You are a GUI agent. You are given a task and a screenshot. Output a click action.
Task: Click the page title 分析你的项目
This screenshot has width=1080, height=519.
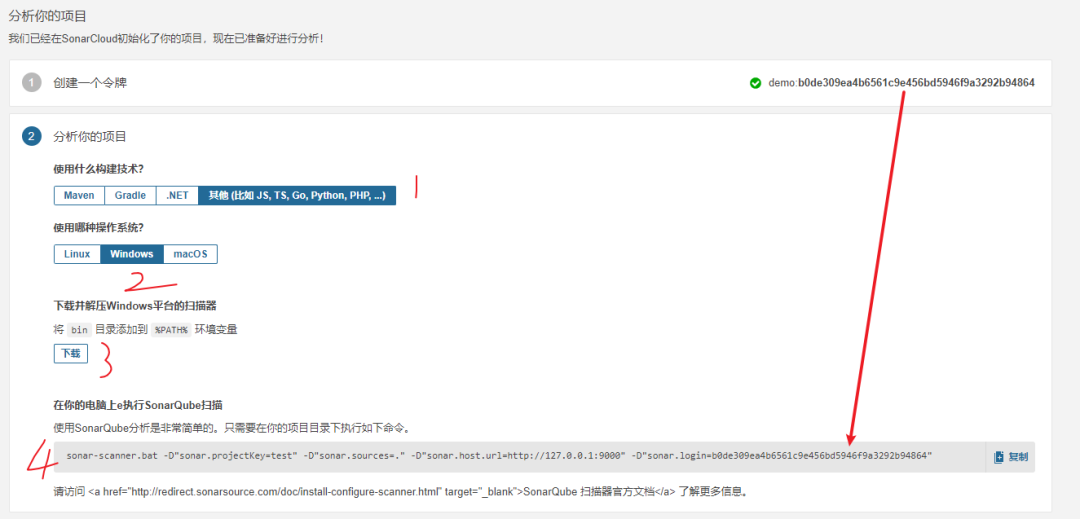pos(48,15)
